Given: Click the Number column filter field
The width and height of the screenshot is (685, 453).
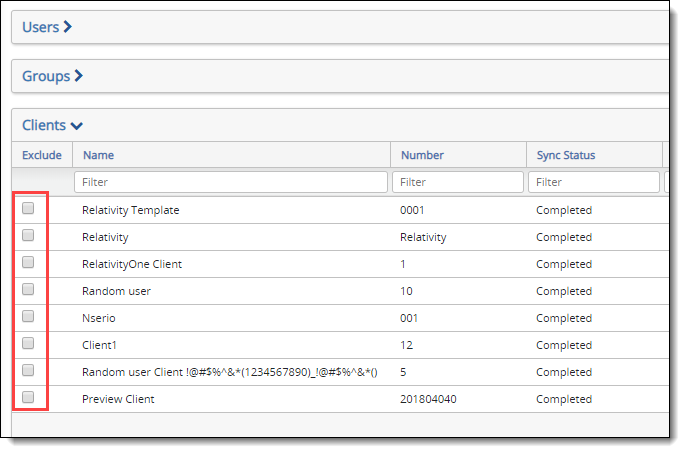Looking at the screenshot, I should [457, 183].
